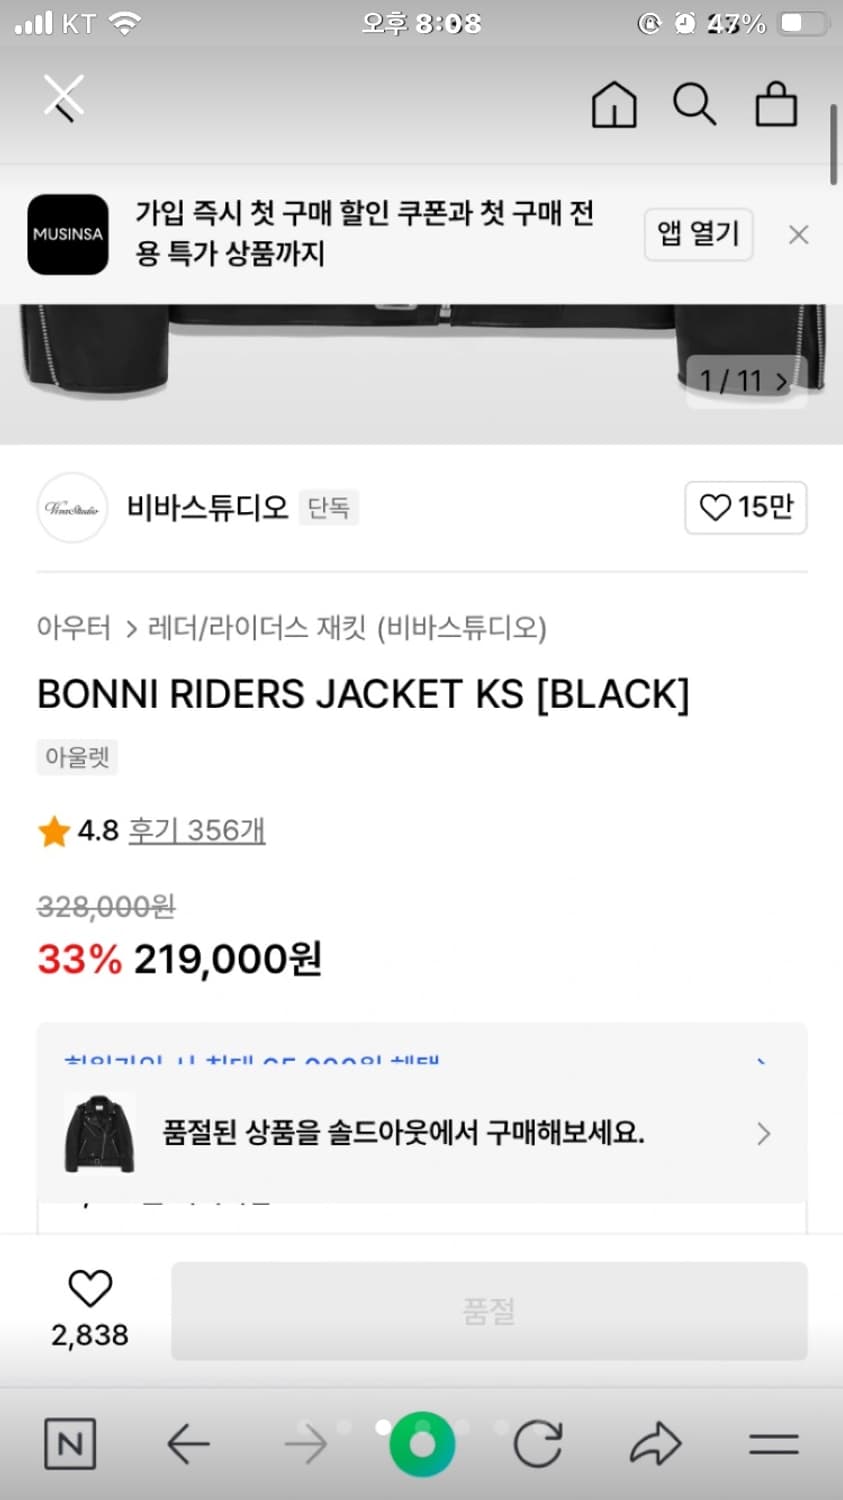Open the 후기 356개 reviews link
Viewport: 843px width, 1500px height.
point(197,830)
